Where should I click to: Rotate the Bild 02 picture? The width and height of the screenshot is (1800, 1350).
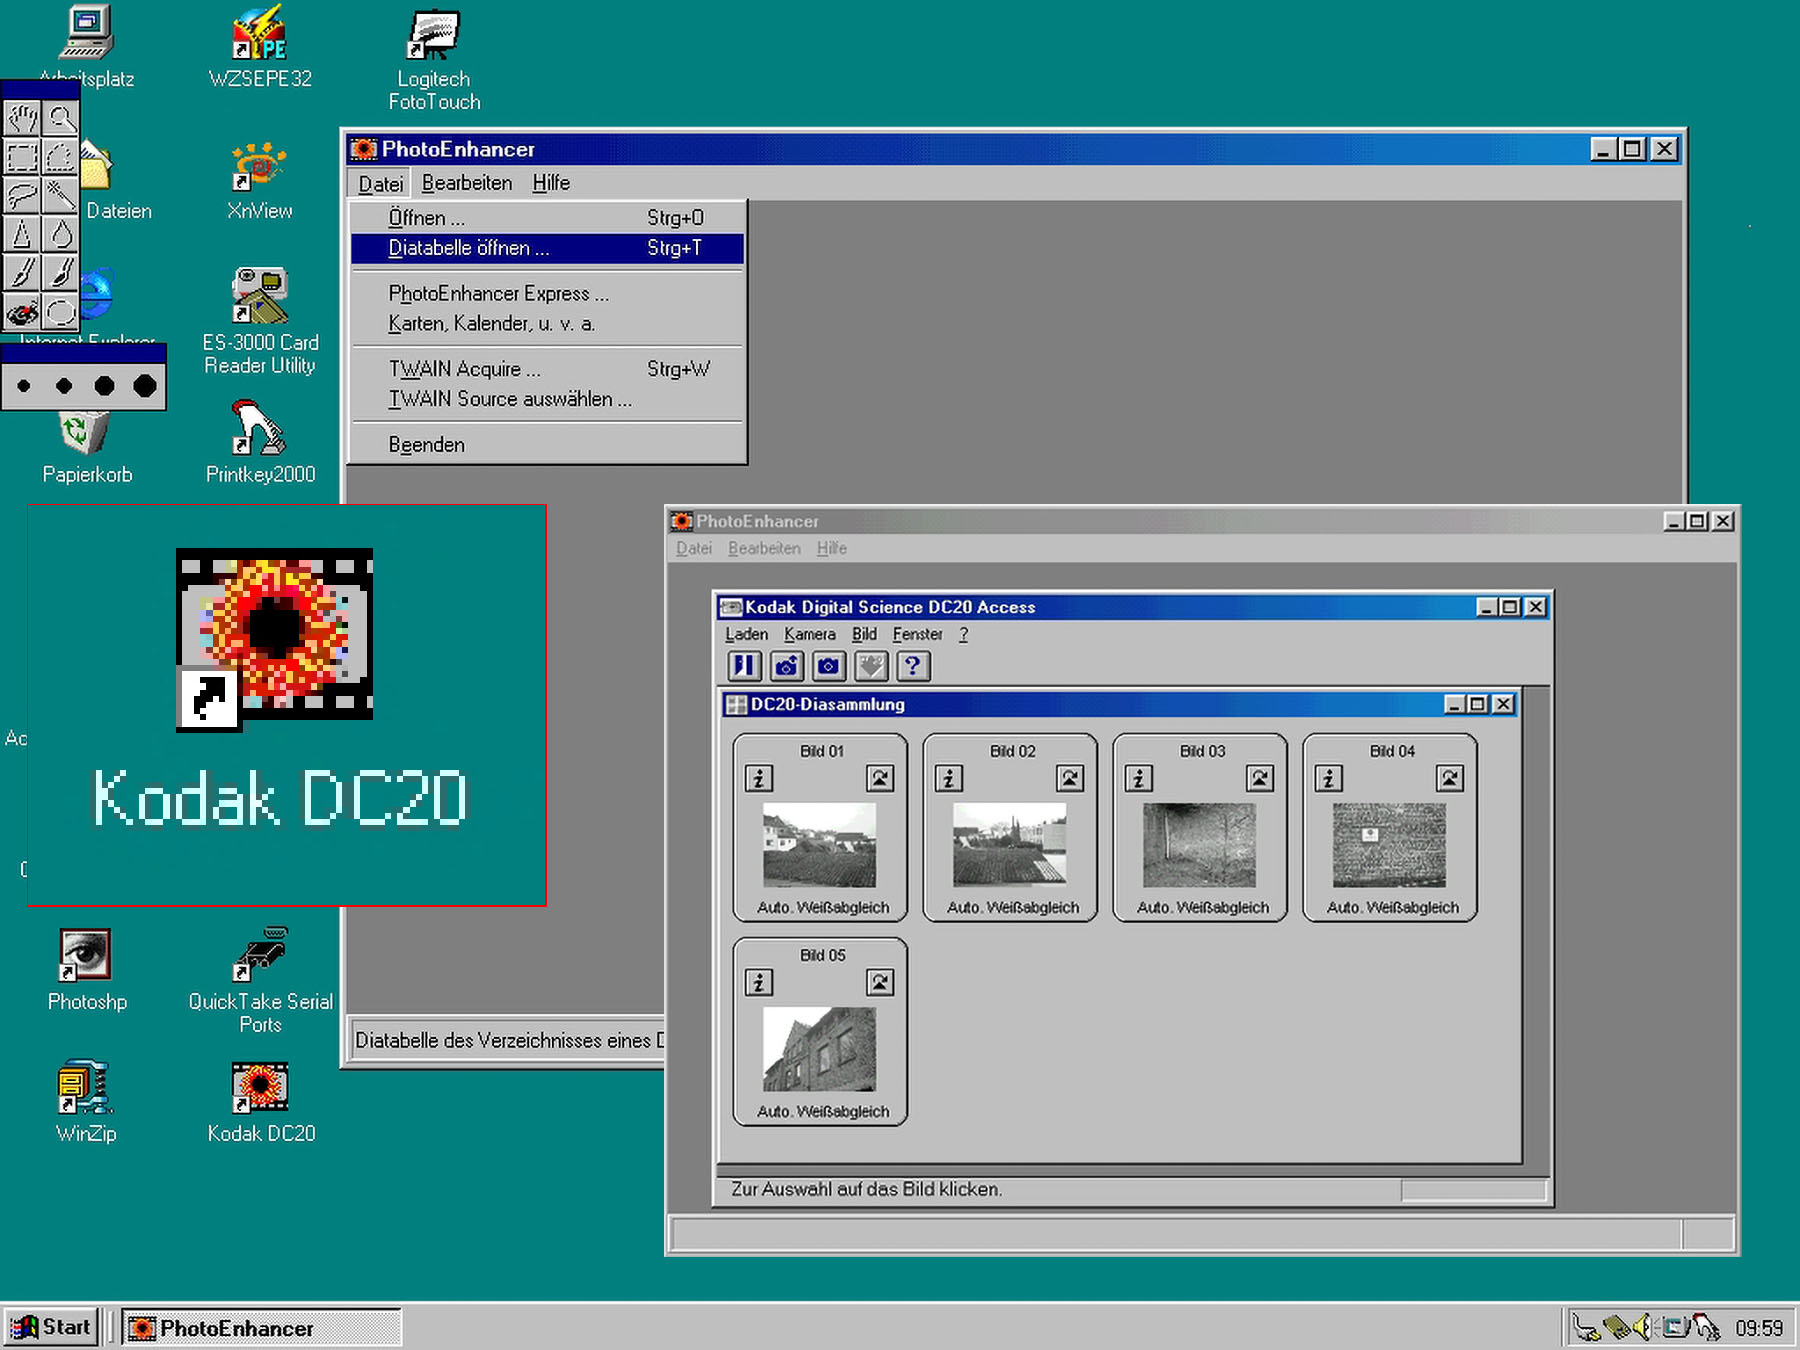[1070, 778]
